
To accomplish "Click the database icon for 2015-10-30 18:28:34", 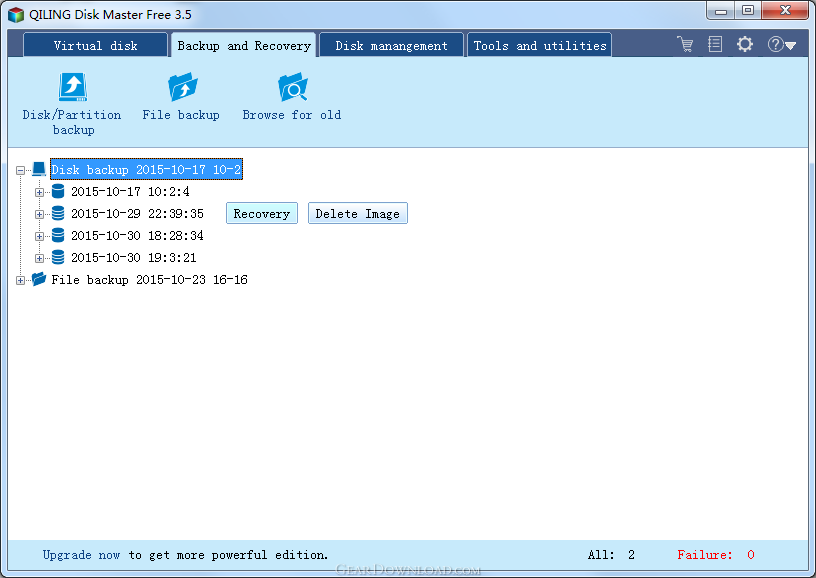I will point(58,235).
